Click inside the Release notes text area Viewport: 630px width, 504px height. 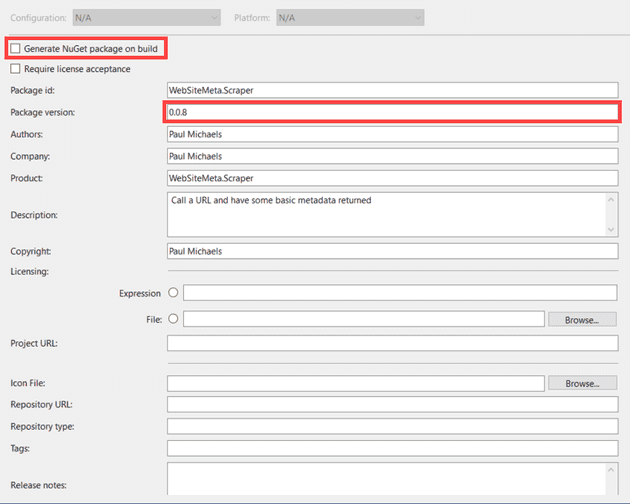(x=387, y=479)
